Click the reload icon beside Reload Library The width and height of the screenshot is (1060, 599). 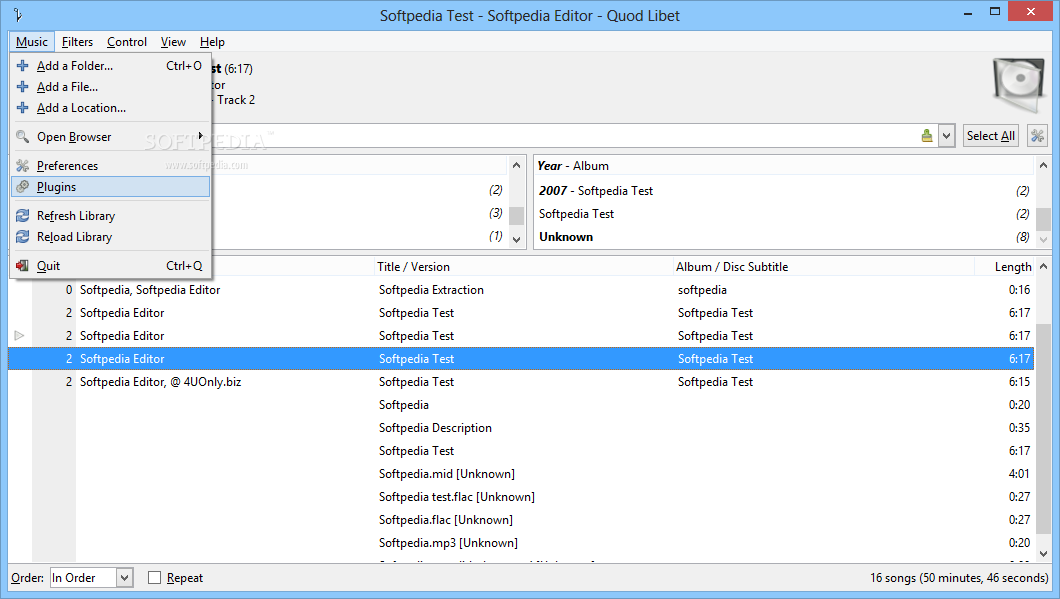coord(22,237)
